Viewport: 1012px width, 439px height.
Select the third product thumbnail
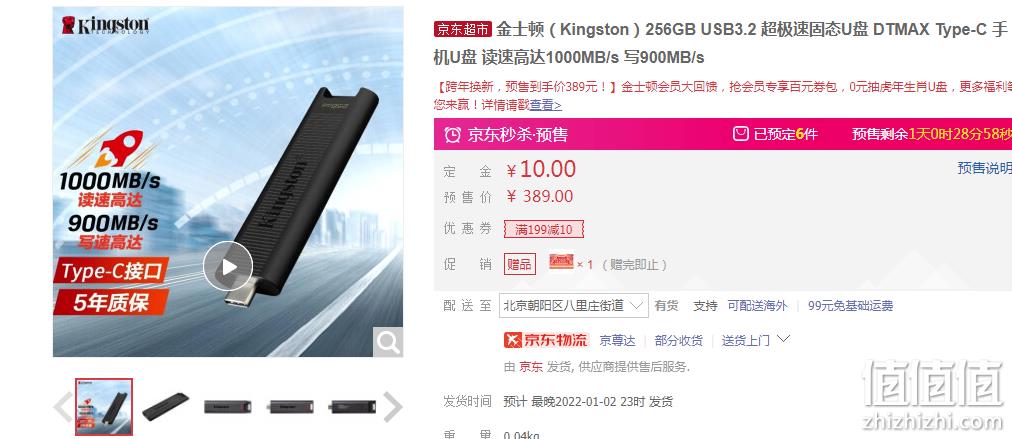pos(228,407)
